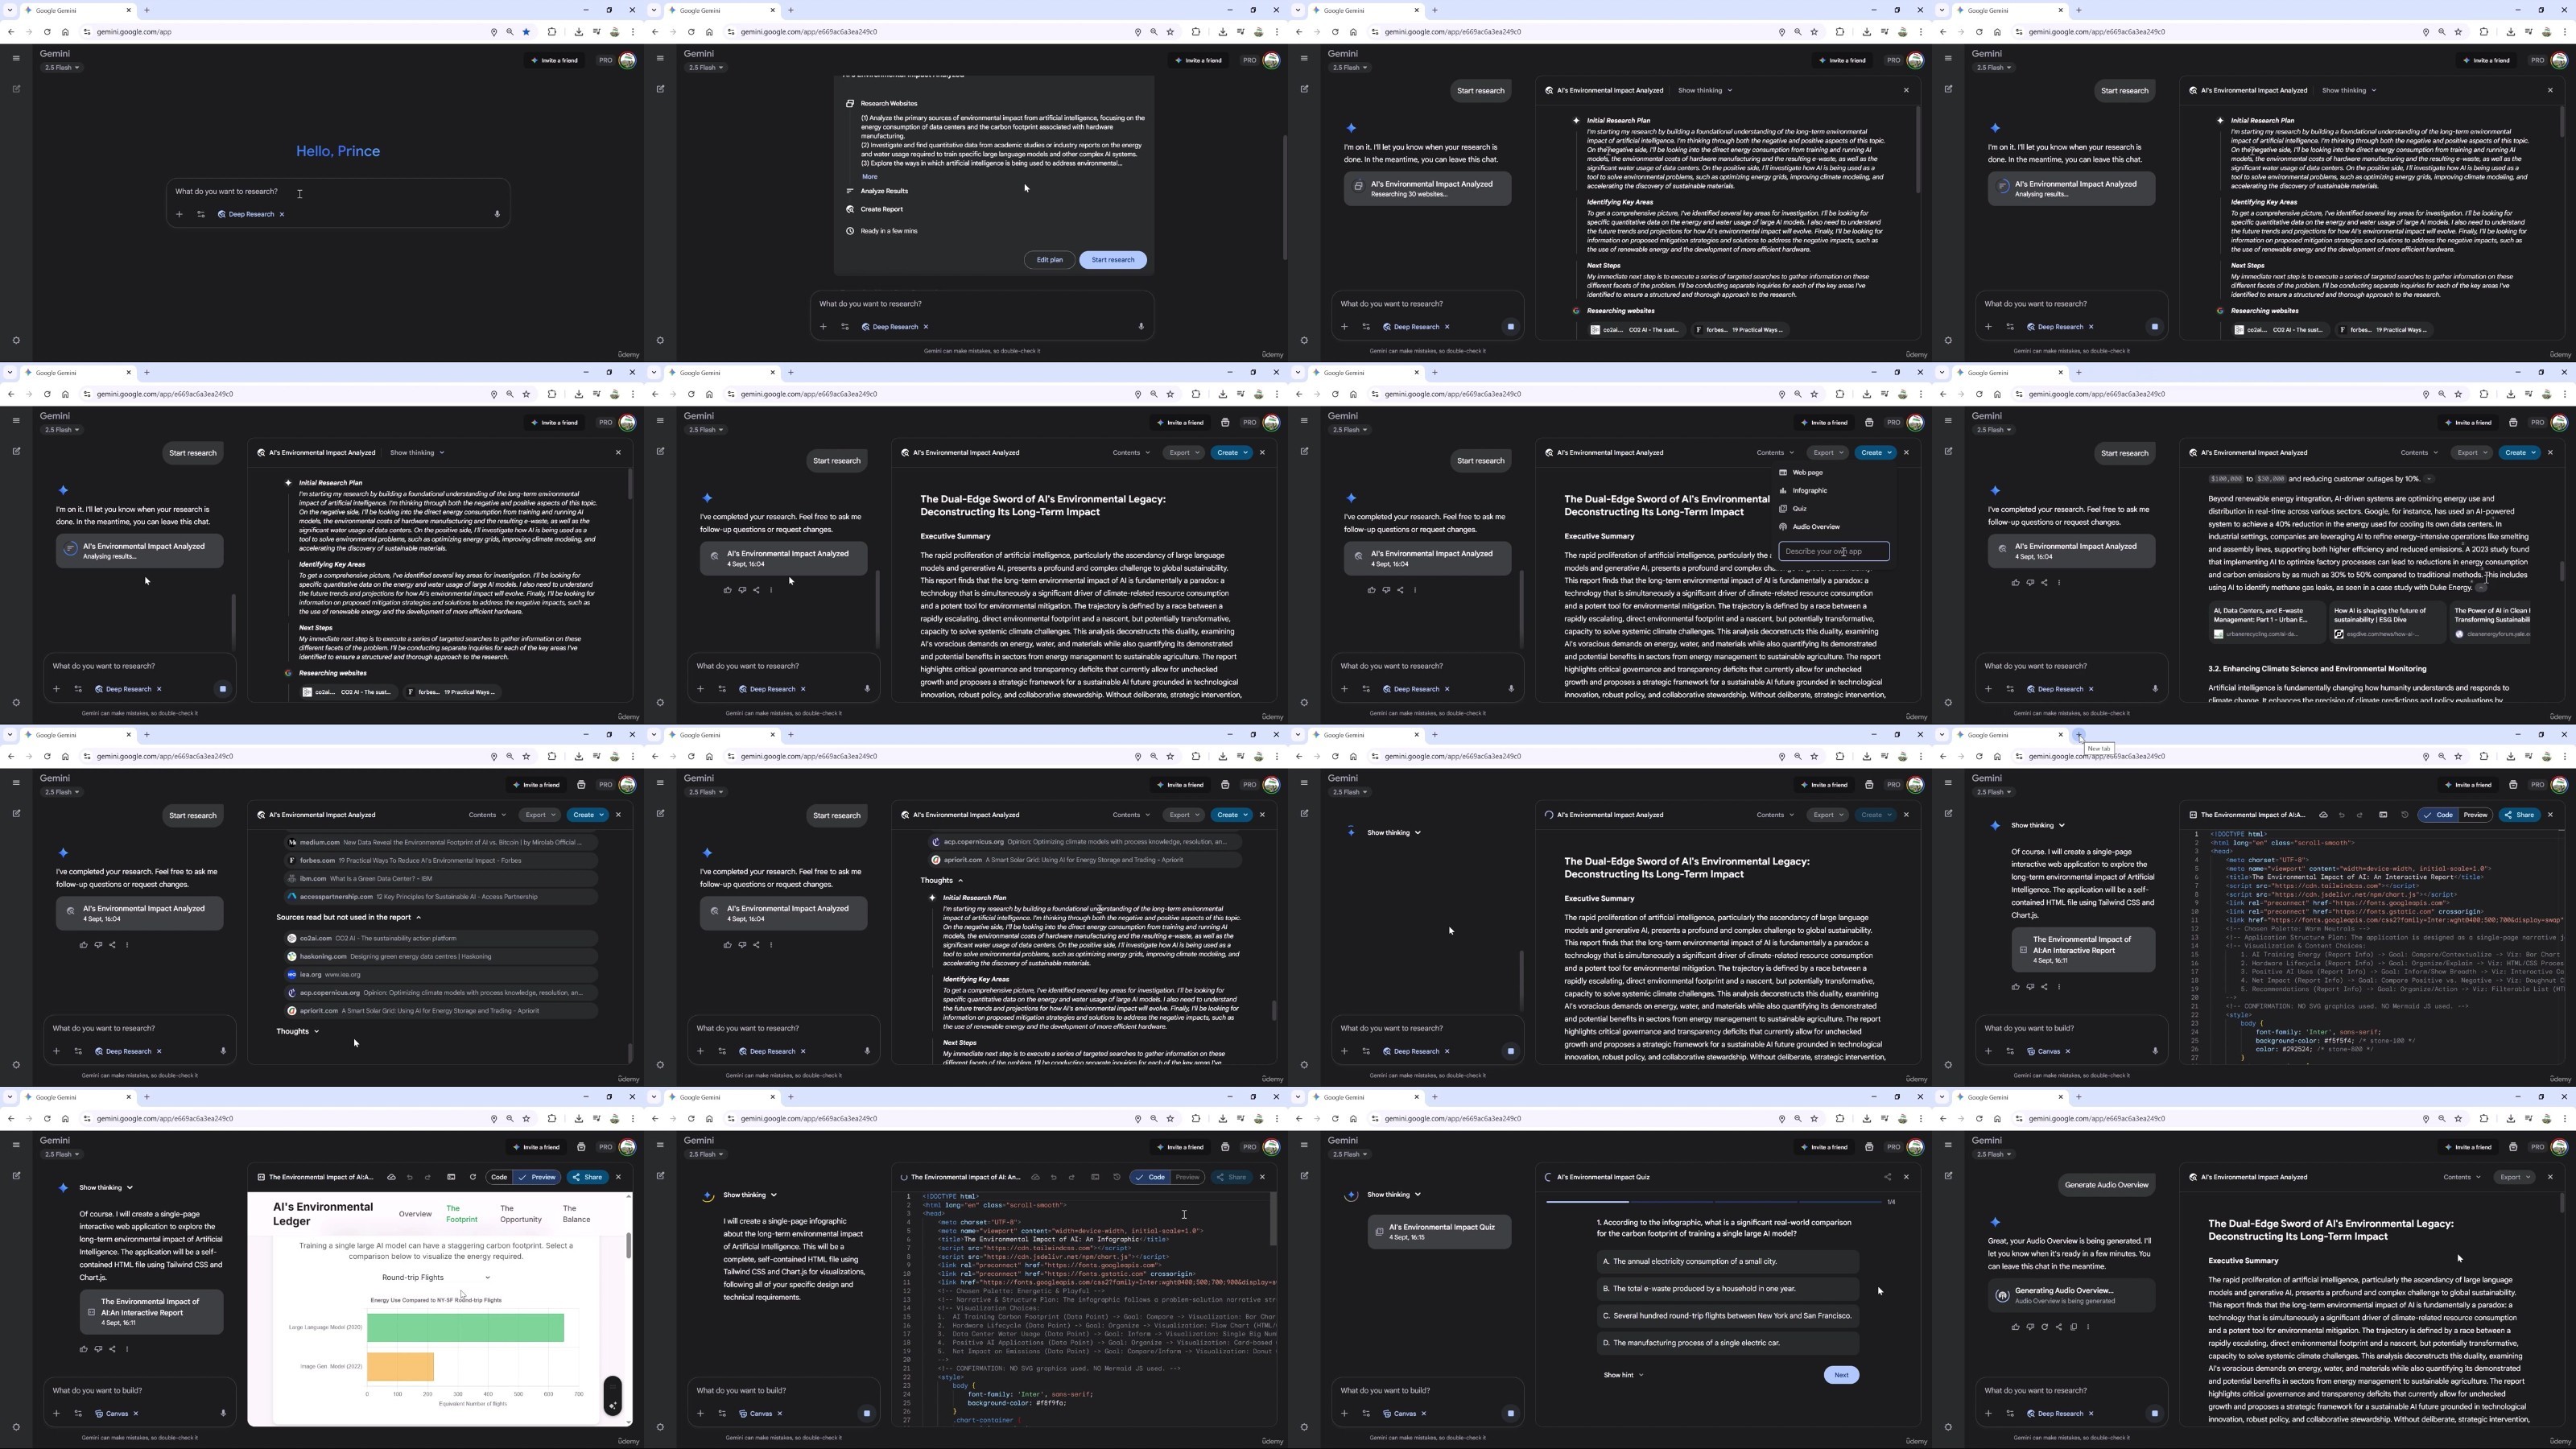Open settings gear in "Hello, Prince" window sidebar
The height and width of the screenshot is (1449, 2576).
coord(16,340)
